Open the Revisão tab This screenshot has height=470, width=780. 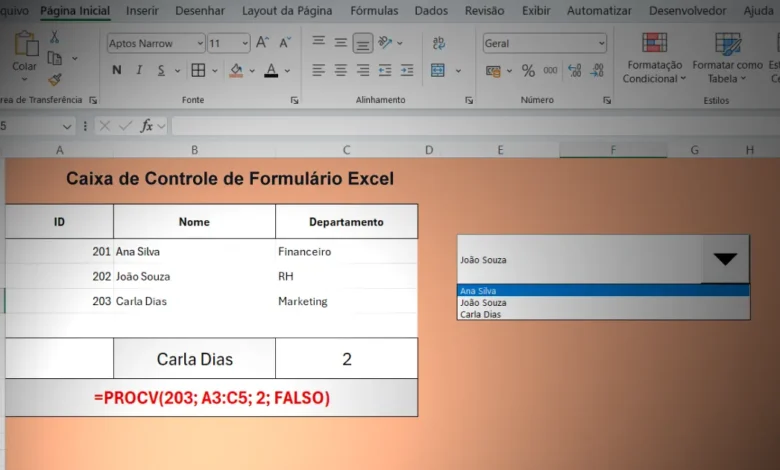click(x=485, y=10)
